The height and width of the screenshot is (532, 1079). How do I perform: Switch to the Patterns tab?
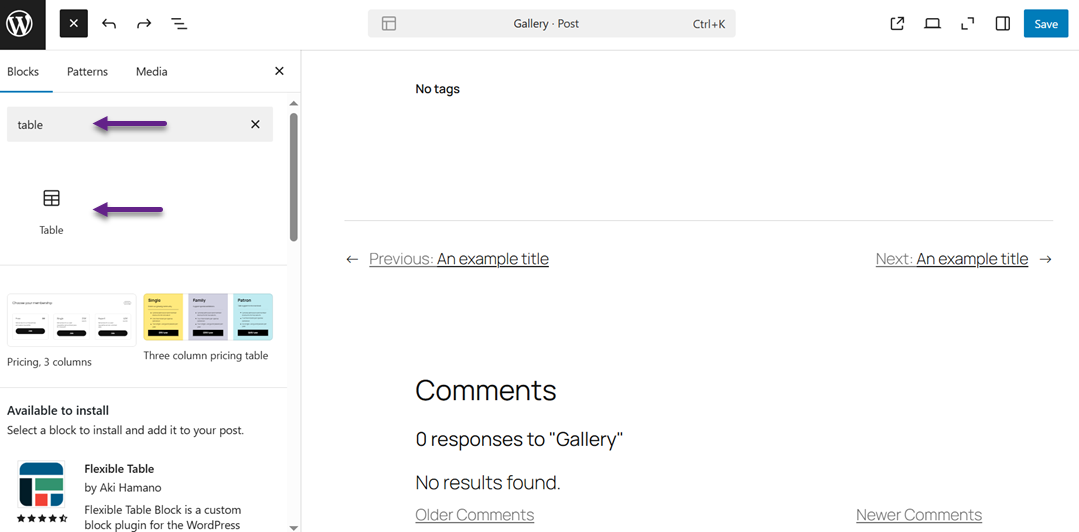pos(87,72)
